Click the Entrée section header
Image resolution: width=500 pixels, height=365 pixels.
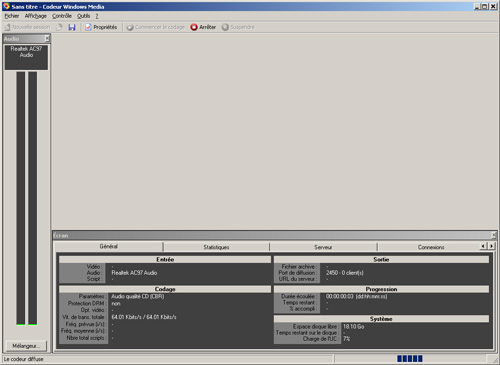tap(165, 259)
